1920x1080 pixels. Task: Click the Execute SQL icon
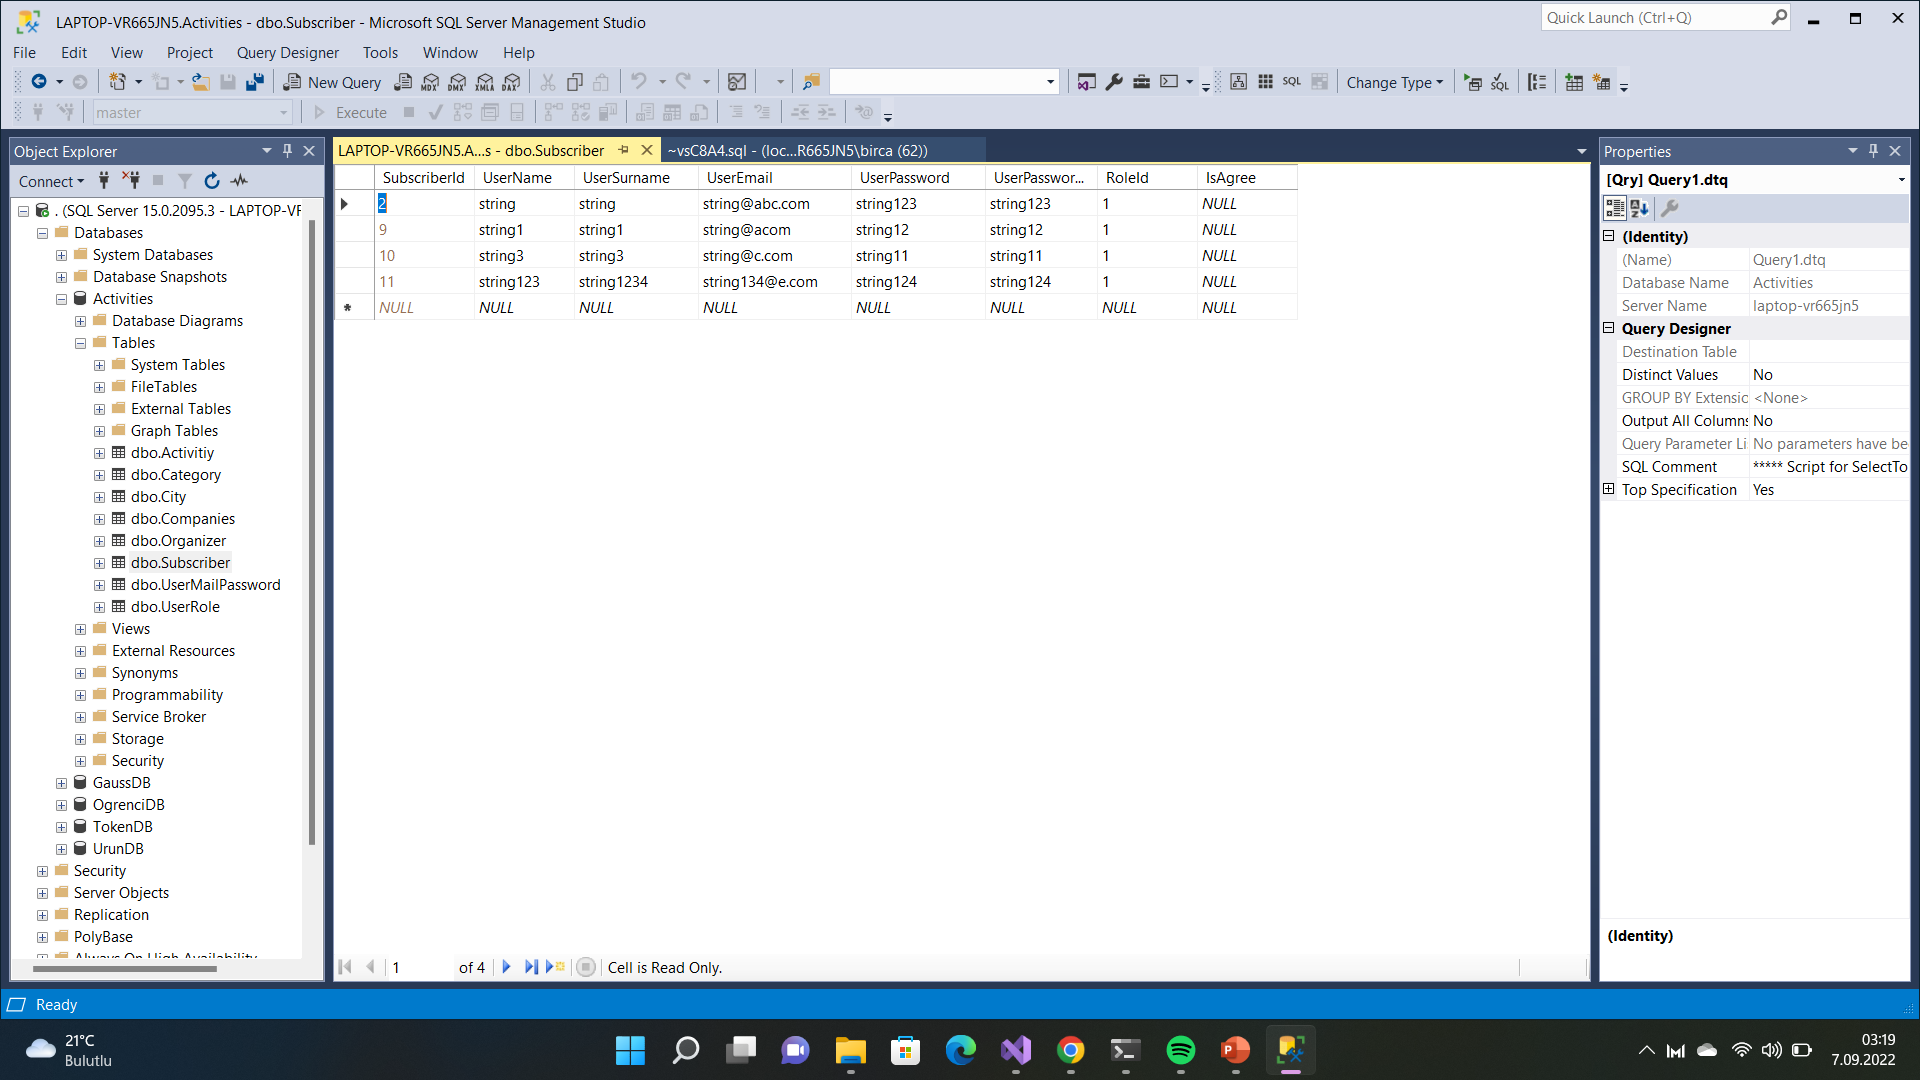coord(1473,82)
